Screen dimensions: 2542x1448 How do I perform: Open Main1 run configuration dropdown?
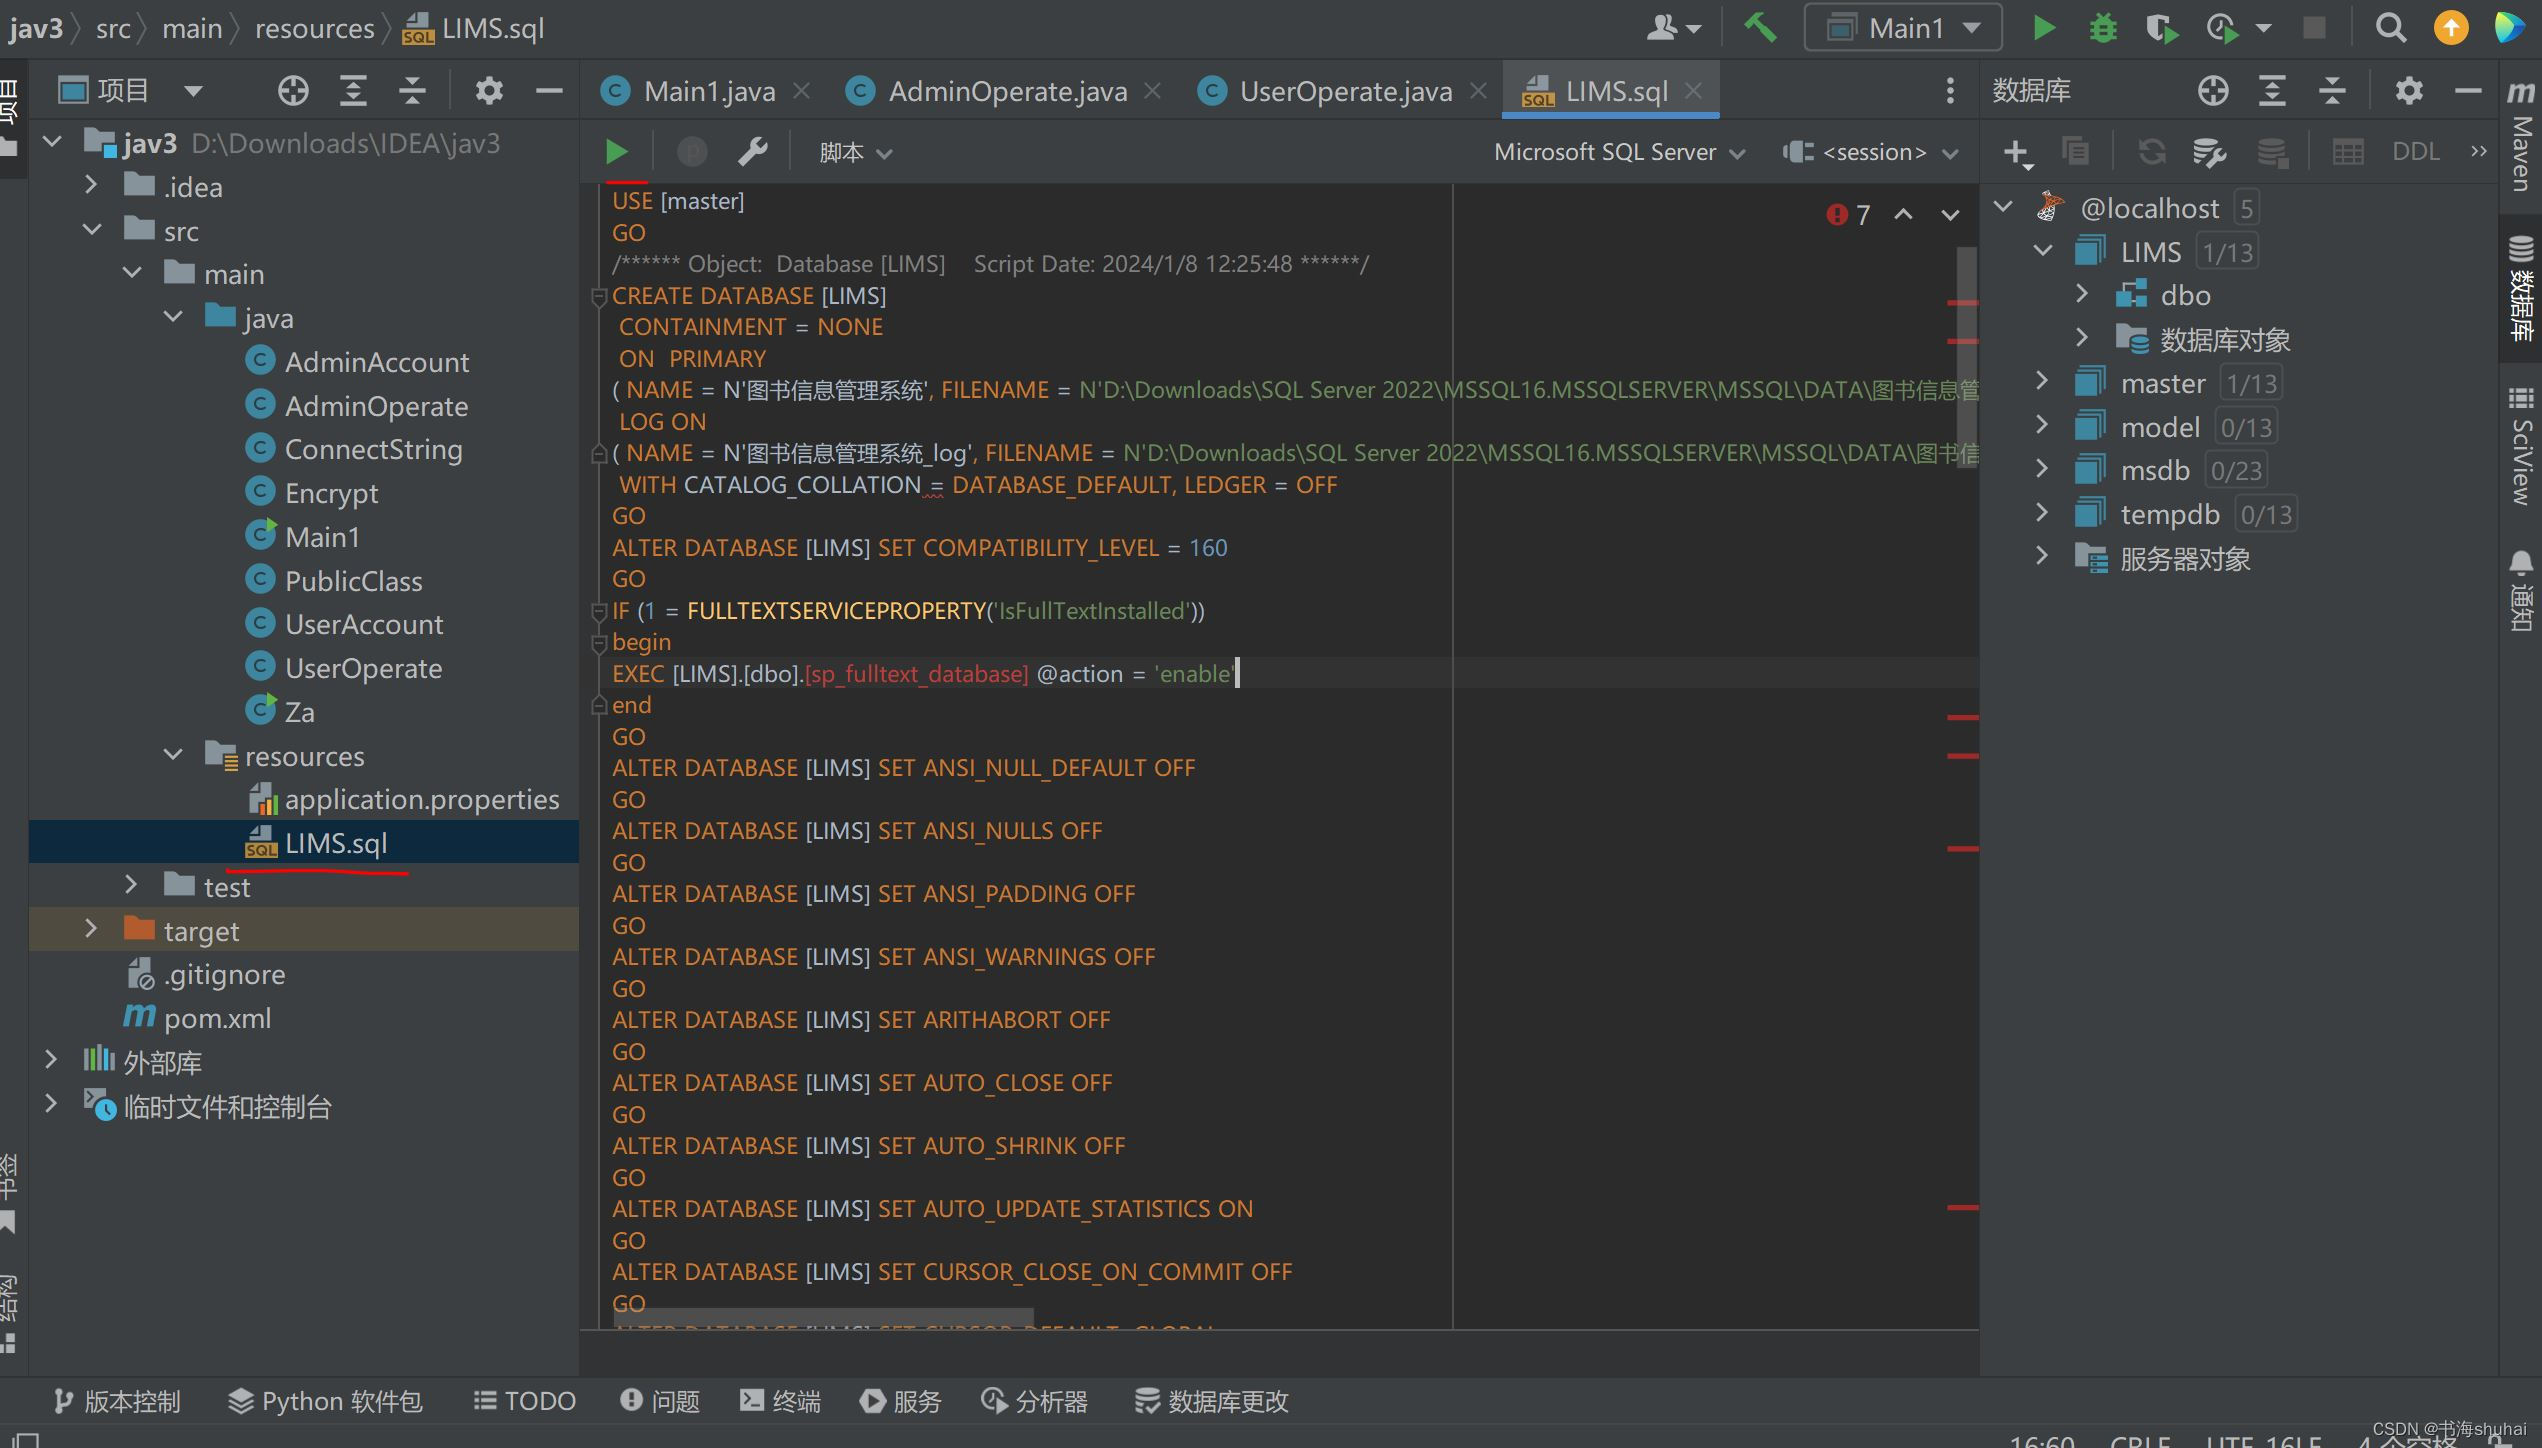click(x=1903, y=28)
